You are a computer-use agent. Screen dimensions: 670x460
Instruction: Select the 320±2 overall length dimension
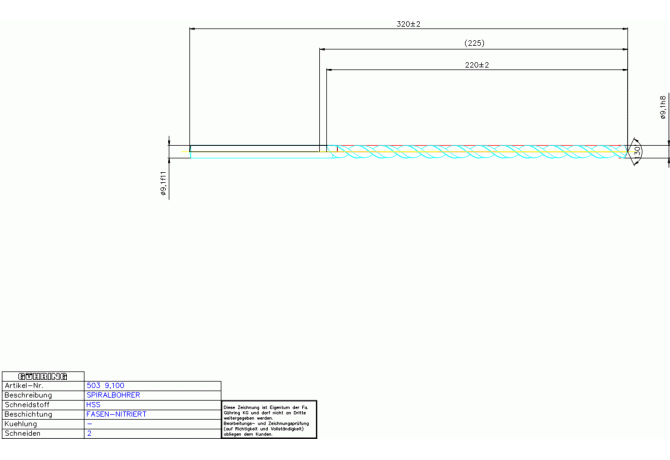click(x=408, y=23)
